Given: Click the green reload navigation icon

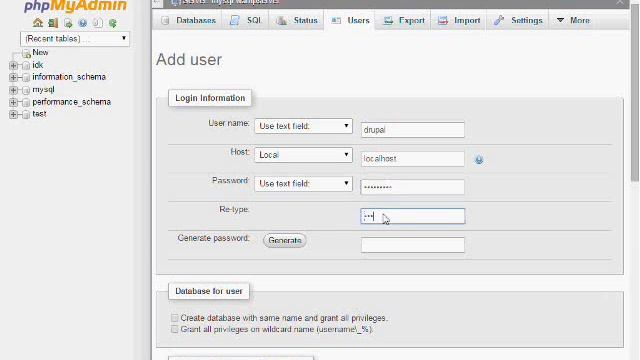Looking at the screenshot, I should [113, 23].
